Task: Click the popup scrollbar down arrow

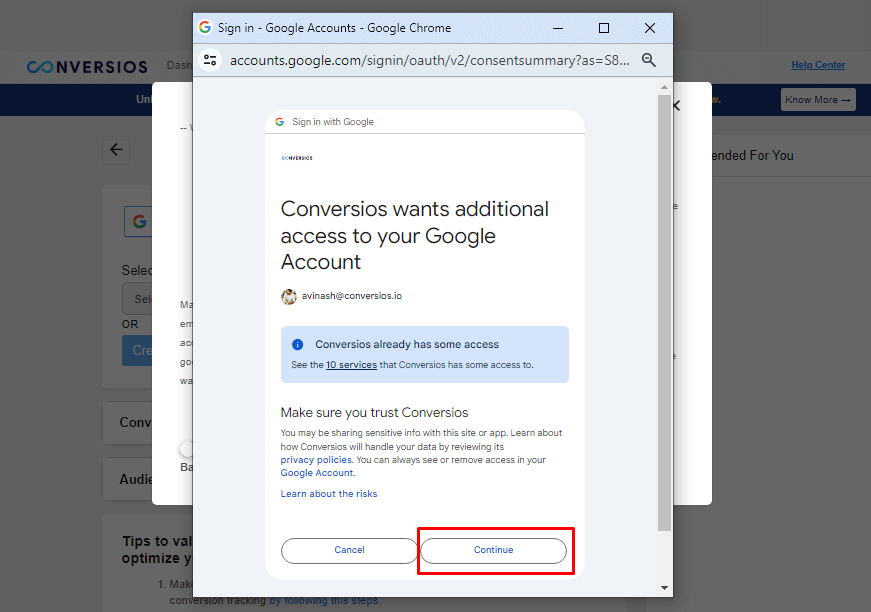Action: tap(664, 588)
